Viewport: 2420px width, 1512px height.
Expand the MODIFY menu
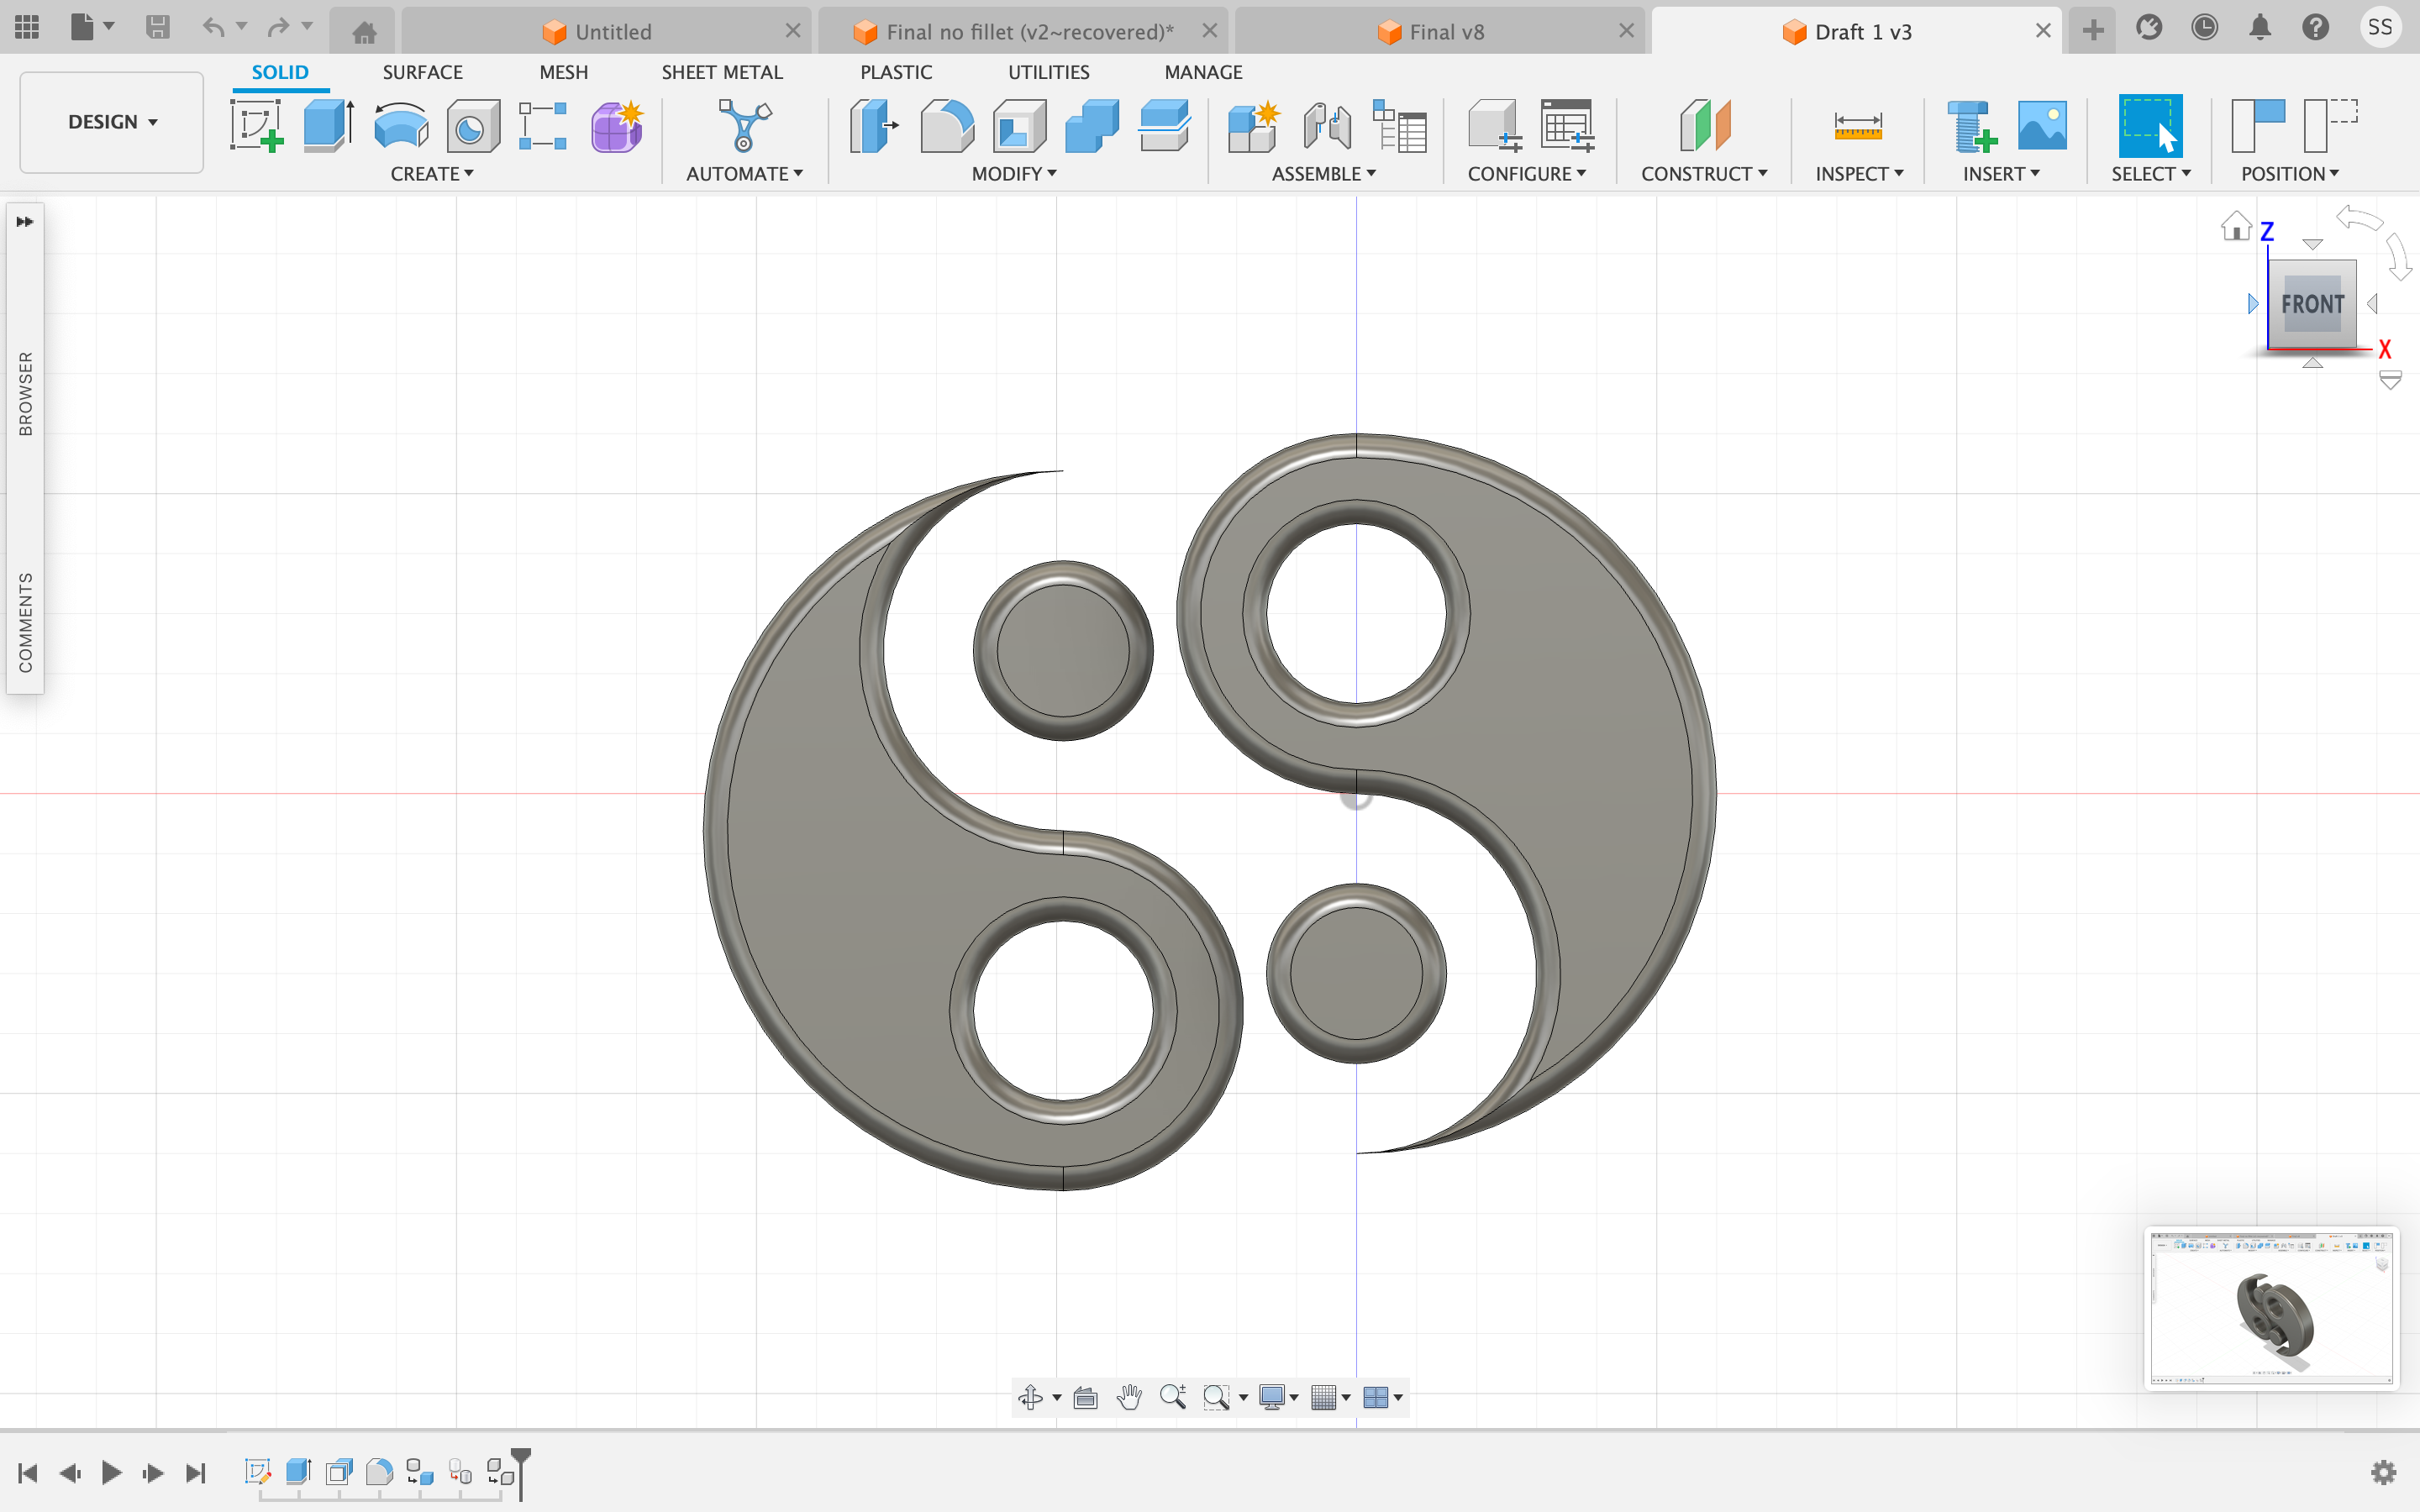point(1014,174)
